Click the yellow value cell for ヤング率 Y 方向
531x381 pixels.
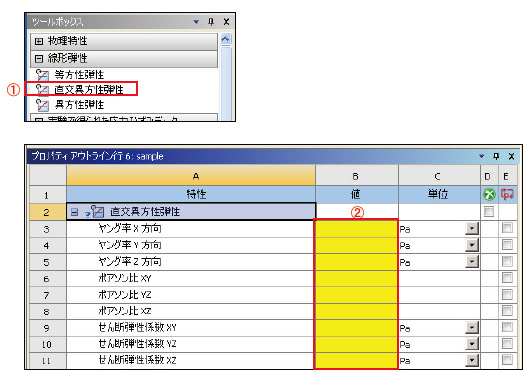pos(356,245)
